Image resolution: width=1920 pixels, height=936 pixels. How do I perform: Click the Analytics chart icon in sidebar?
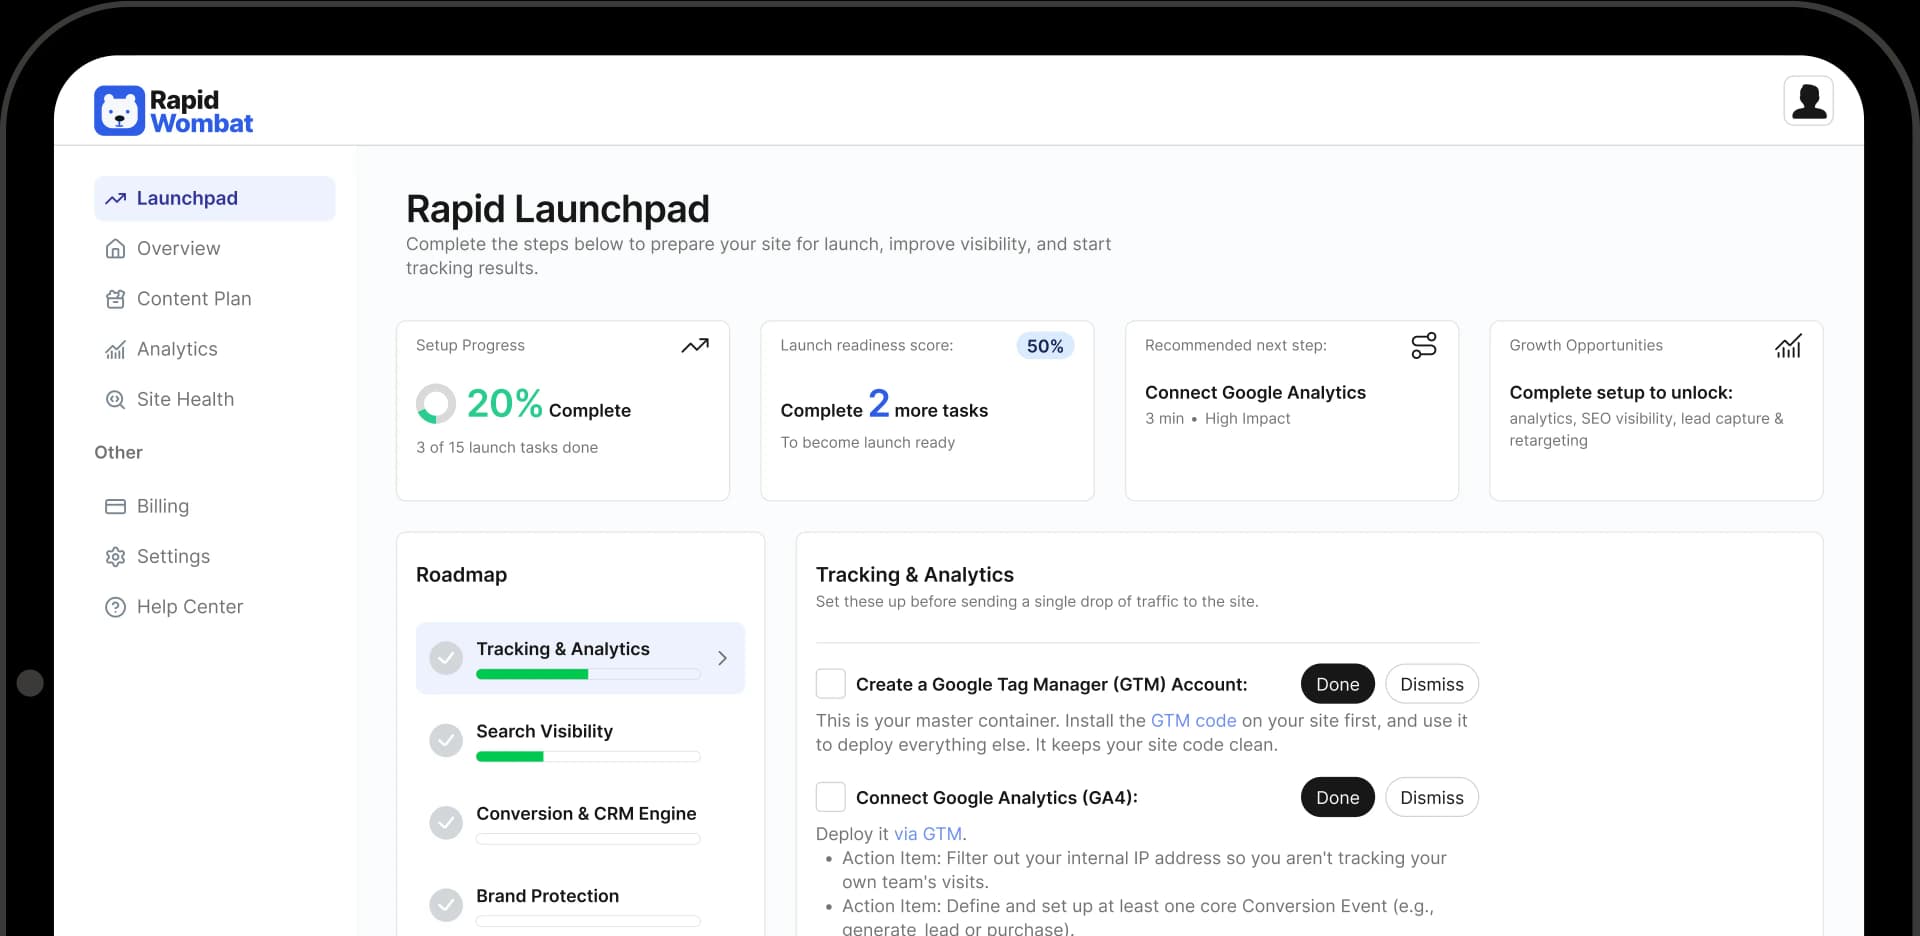click(x=116, y=349)
